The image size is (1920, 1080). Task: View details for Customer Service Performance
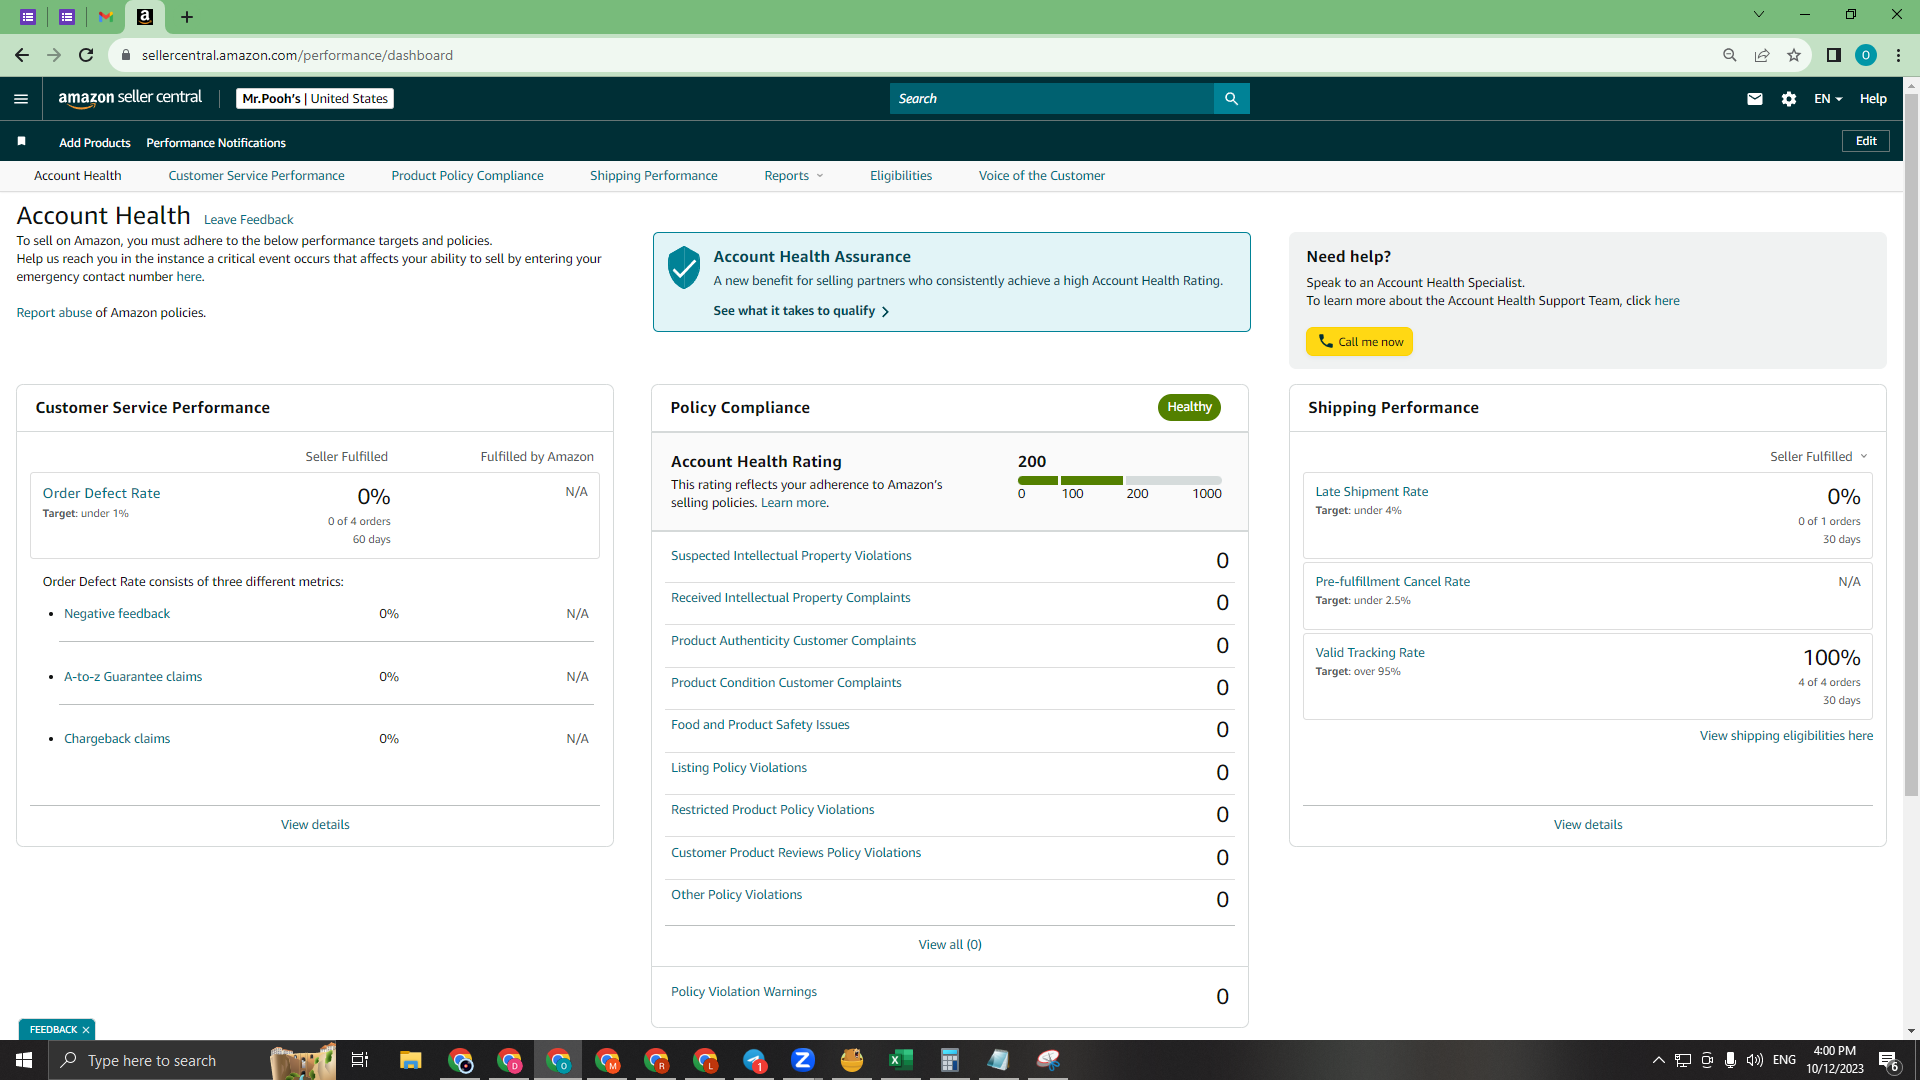(315, 824)
